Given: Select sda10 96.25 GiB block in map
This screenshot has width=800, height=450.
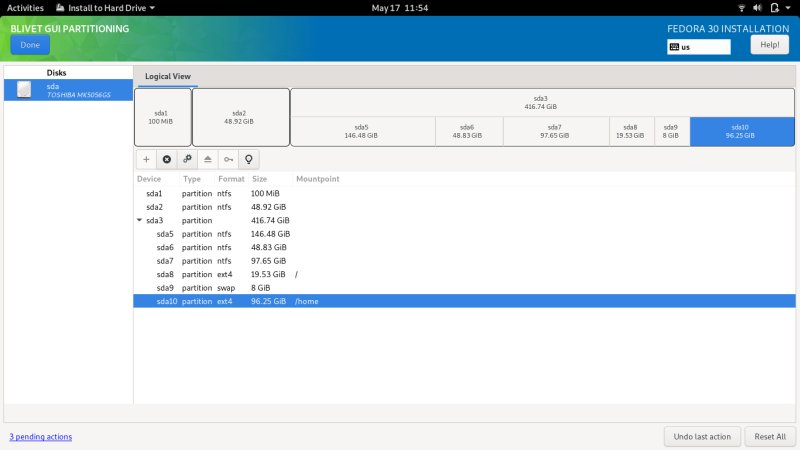Looking at the screenshot, I should (x=742, y=132).
